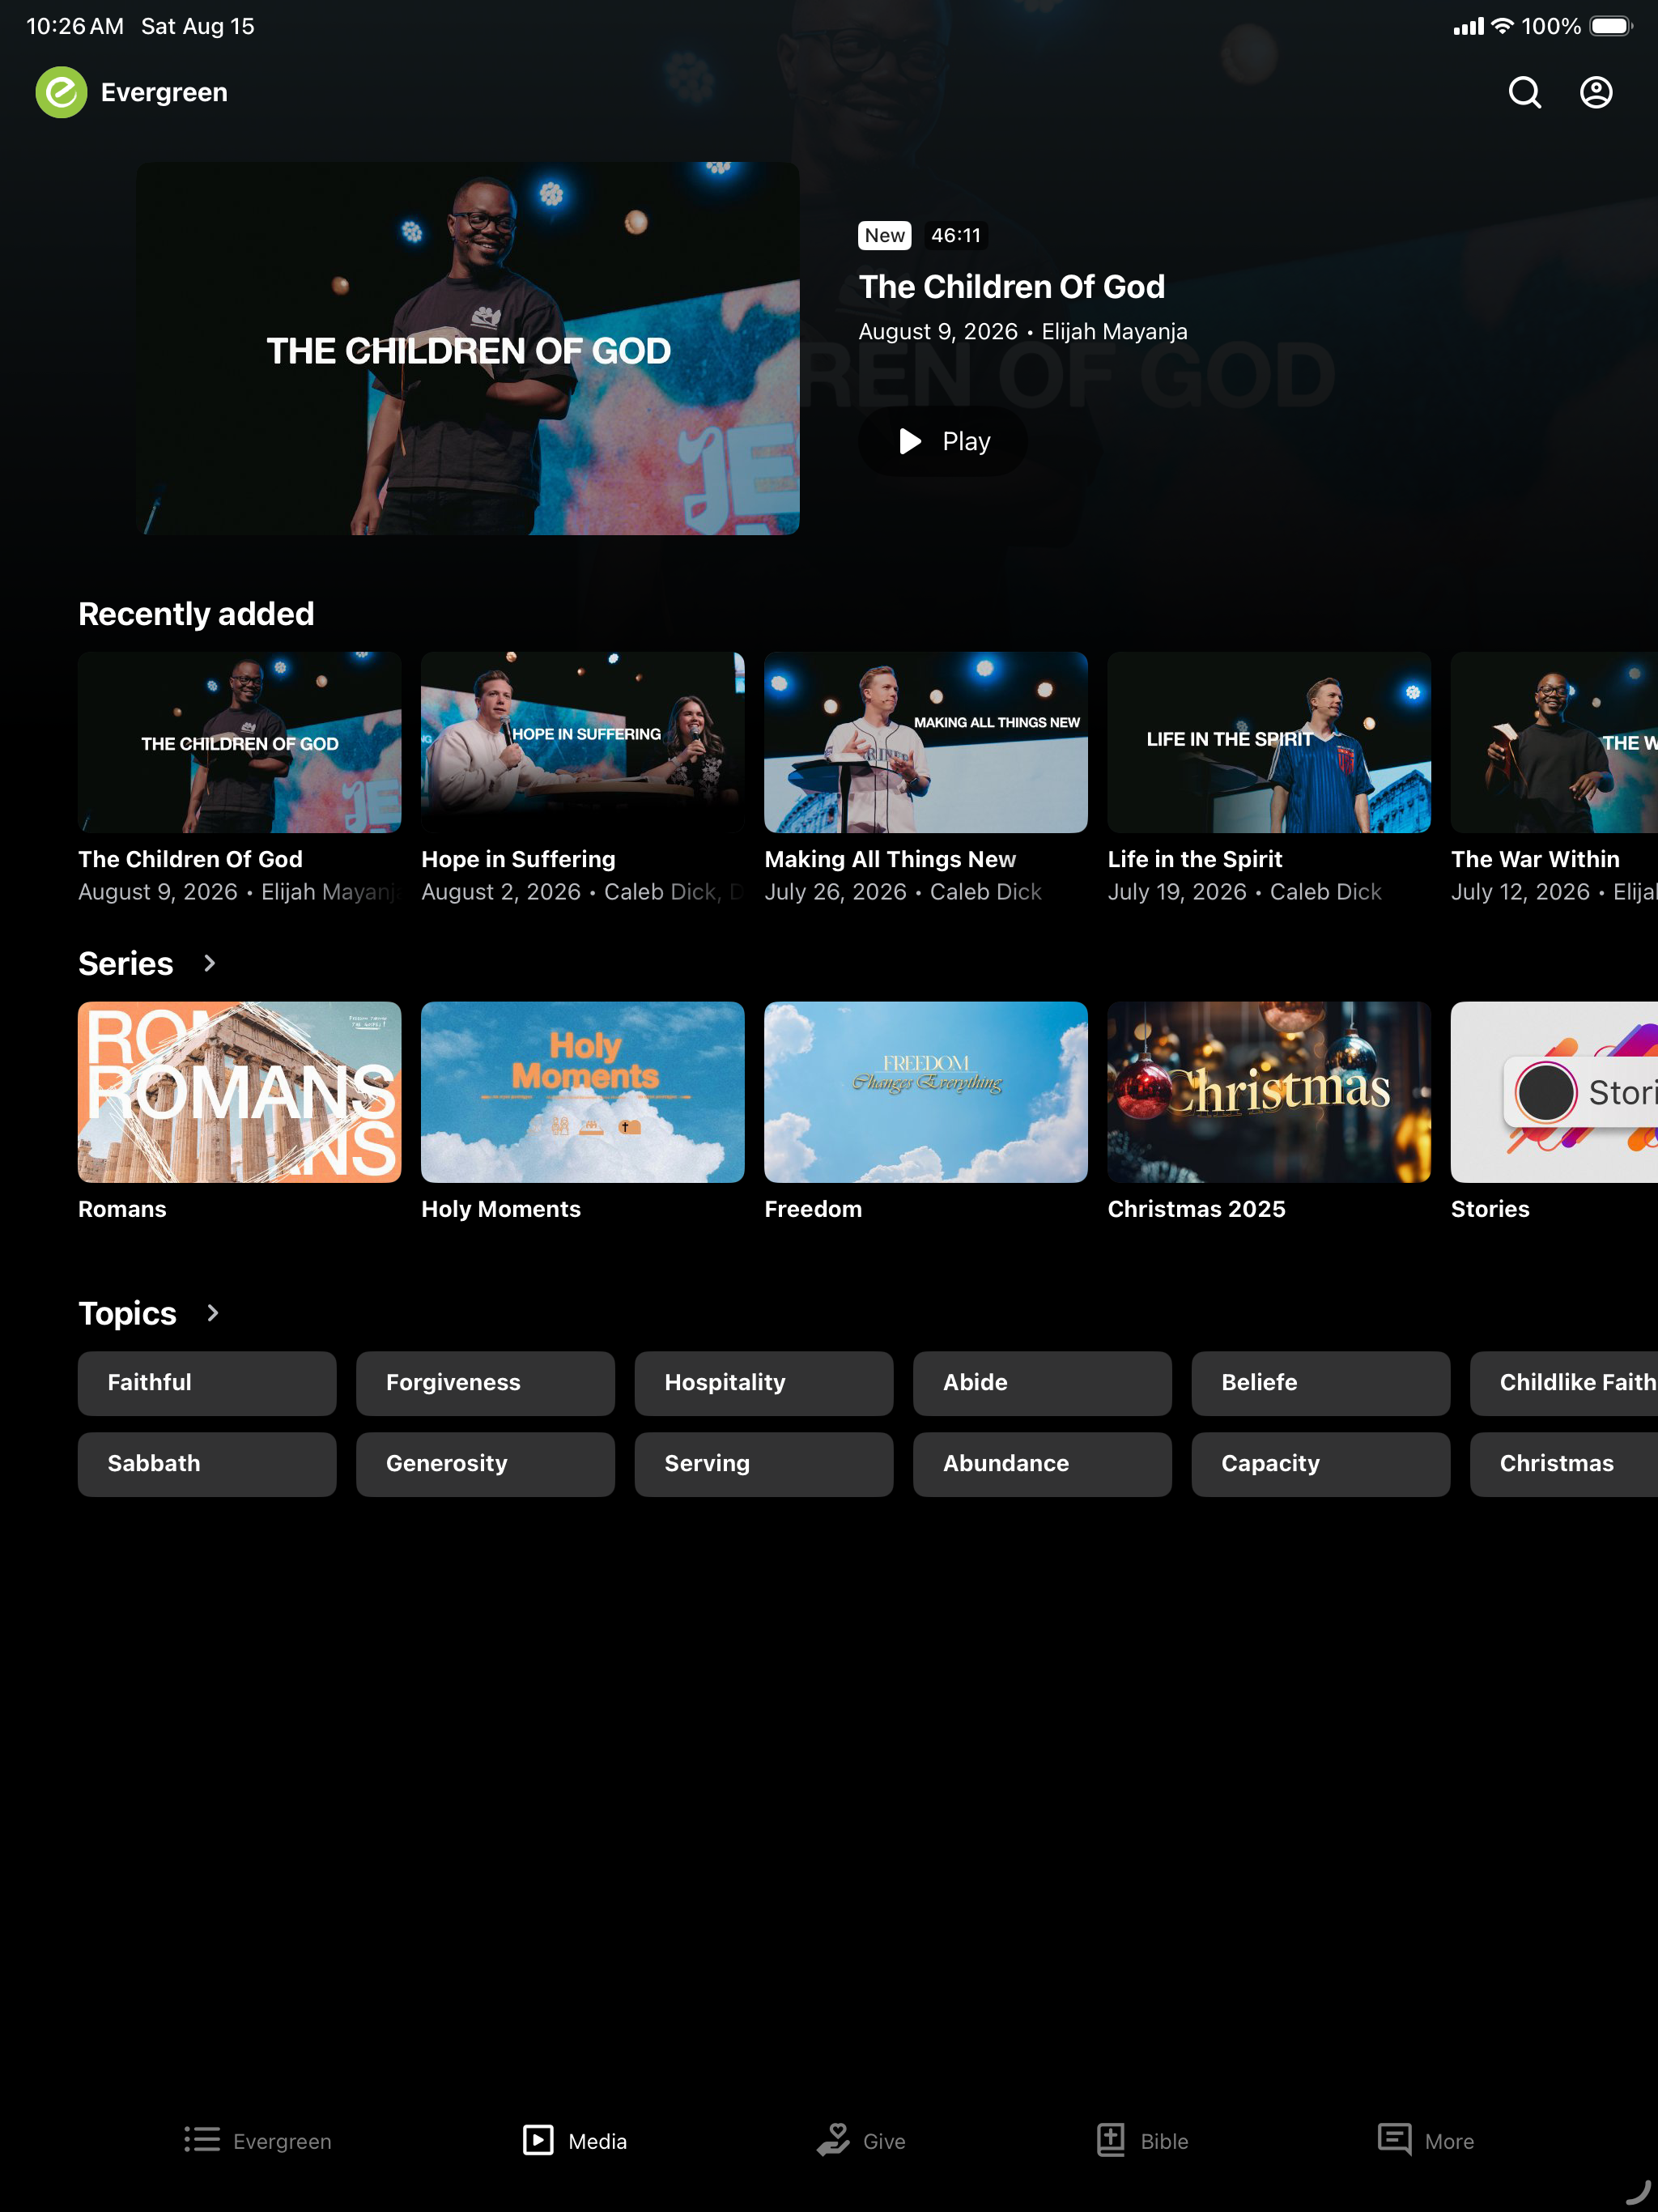Select the Sabbath topic
The image size is (1658, 2212).
(207, 1464)
